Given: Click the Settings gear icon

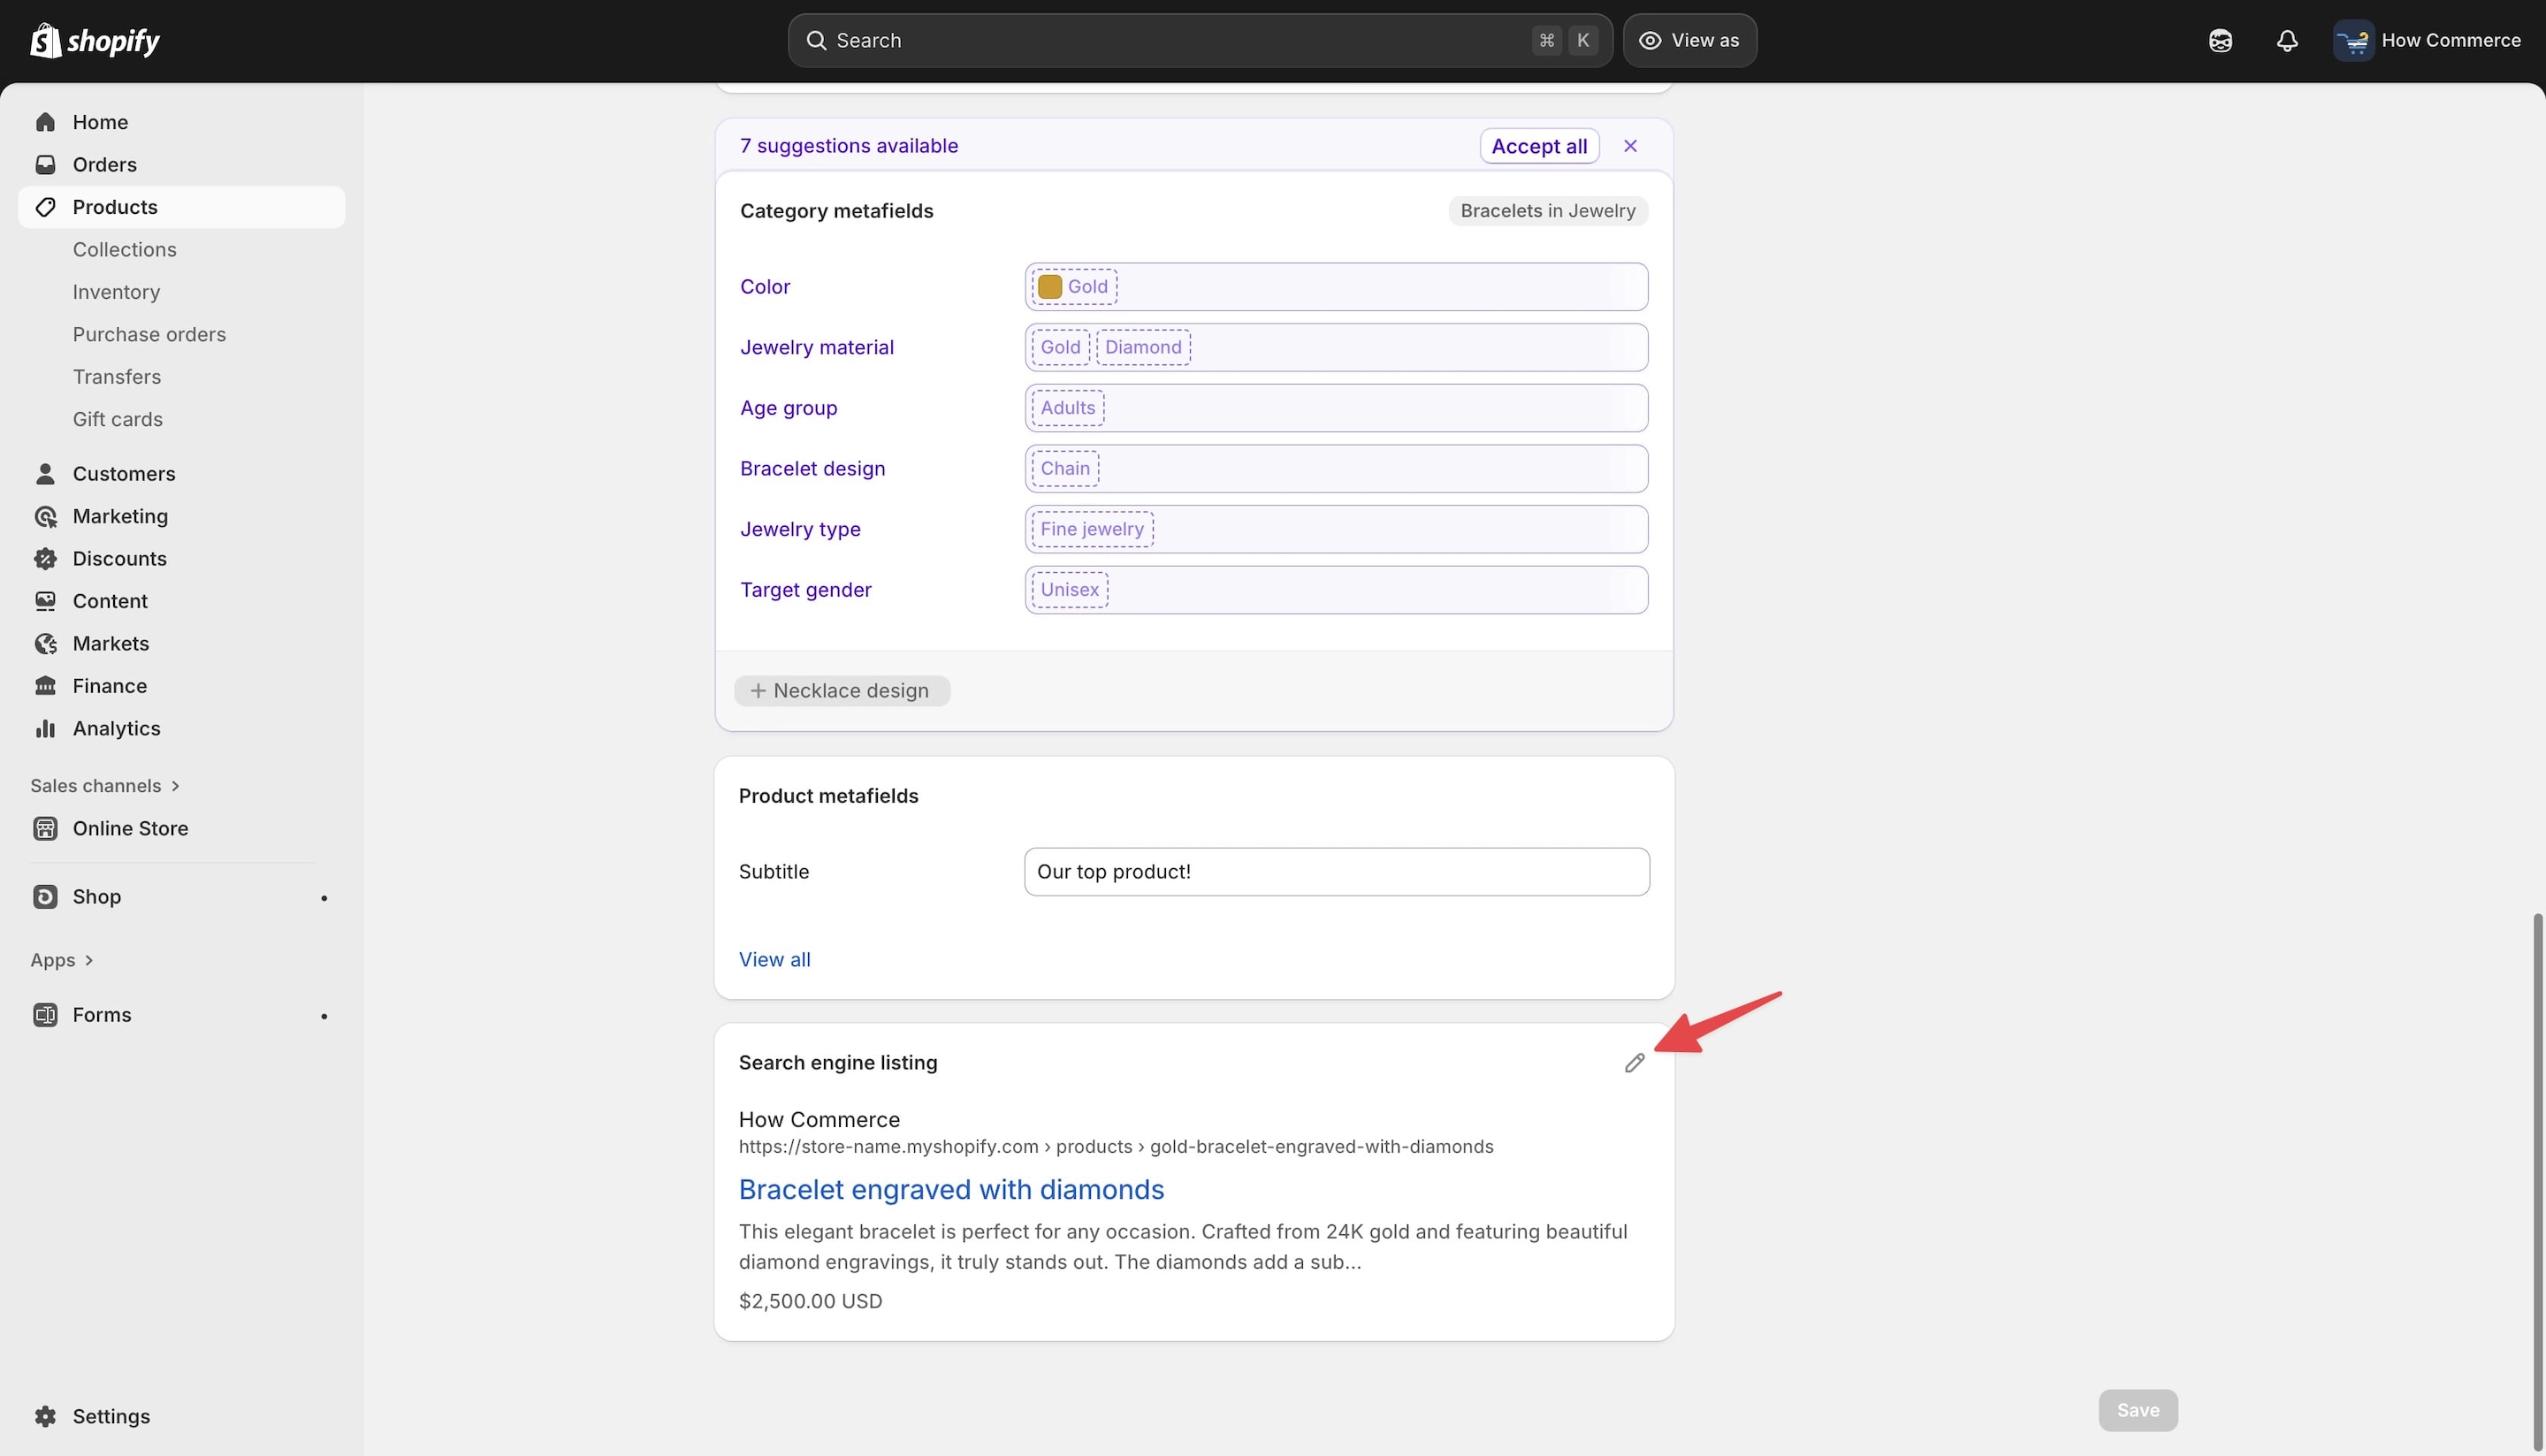Looking at the screenshot, I should (45, 1417).
